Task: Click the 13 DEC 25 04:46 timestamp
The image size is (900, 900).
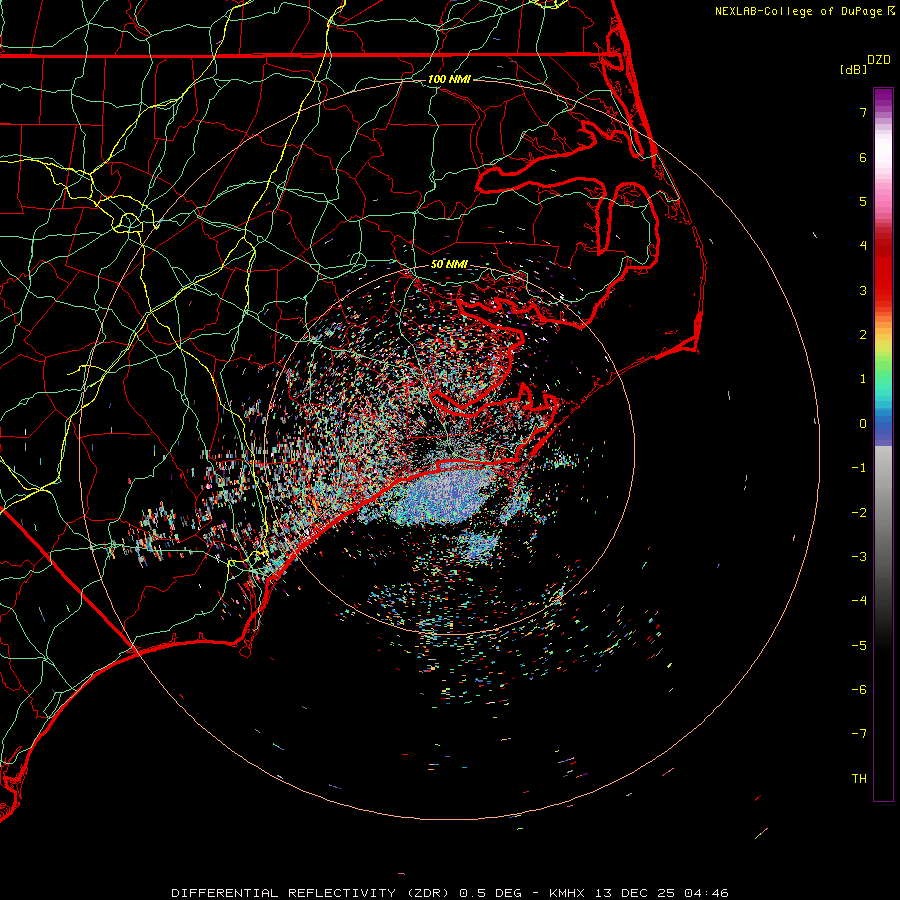Action: (662, 893)
